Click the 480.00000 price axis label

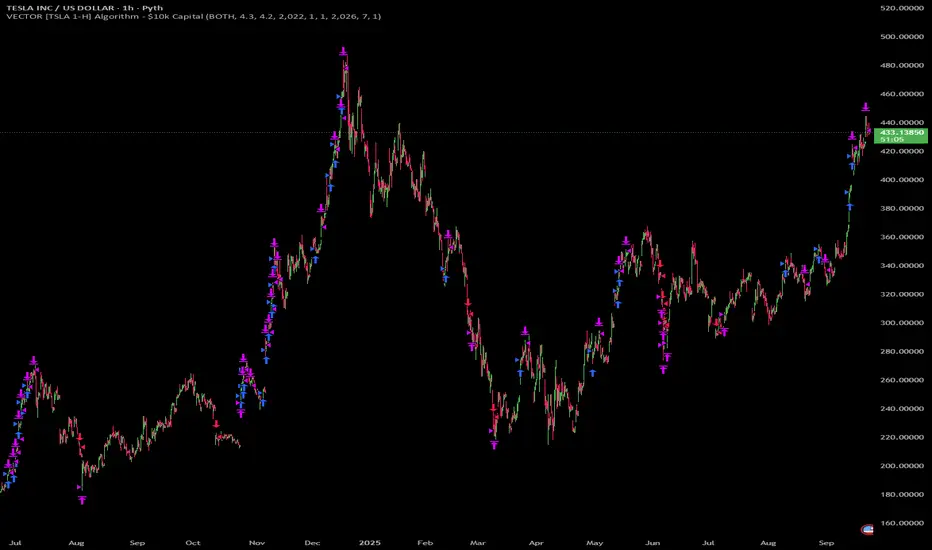point(902,65)
